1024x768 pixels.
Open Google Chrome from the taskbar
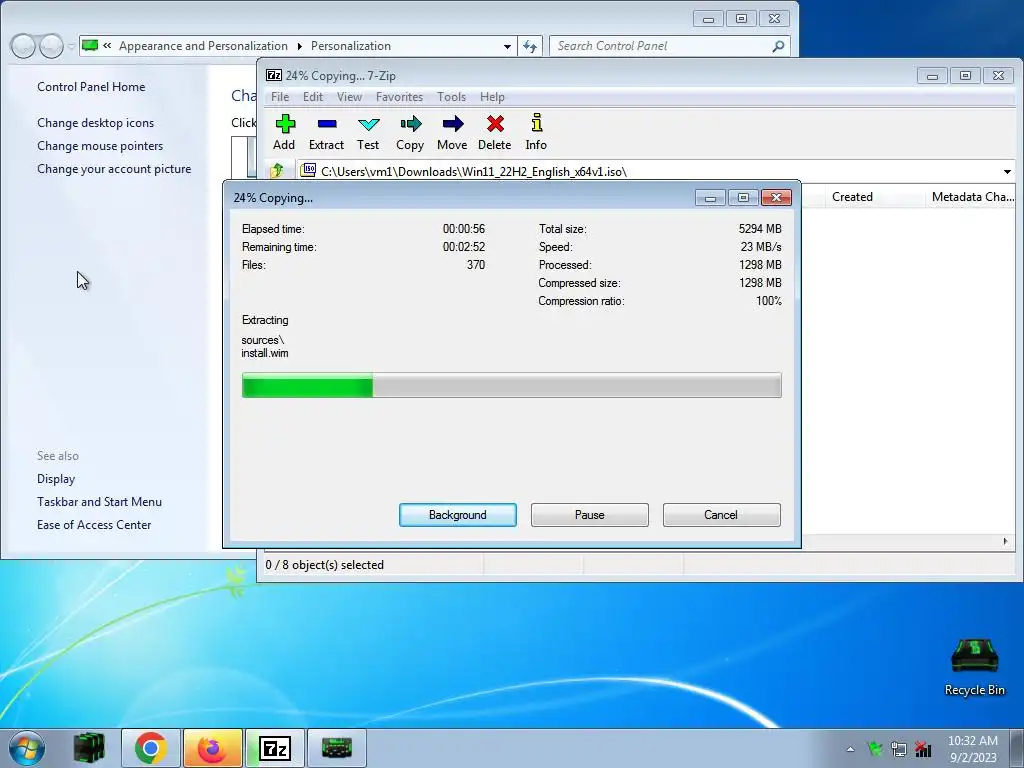tap(151, 748)
